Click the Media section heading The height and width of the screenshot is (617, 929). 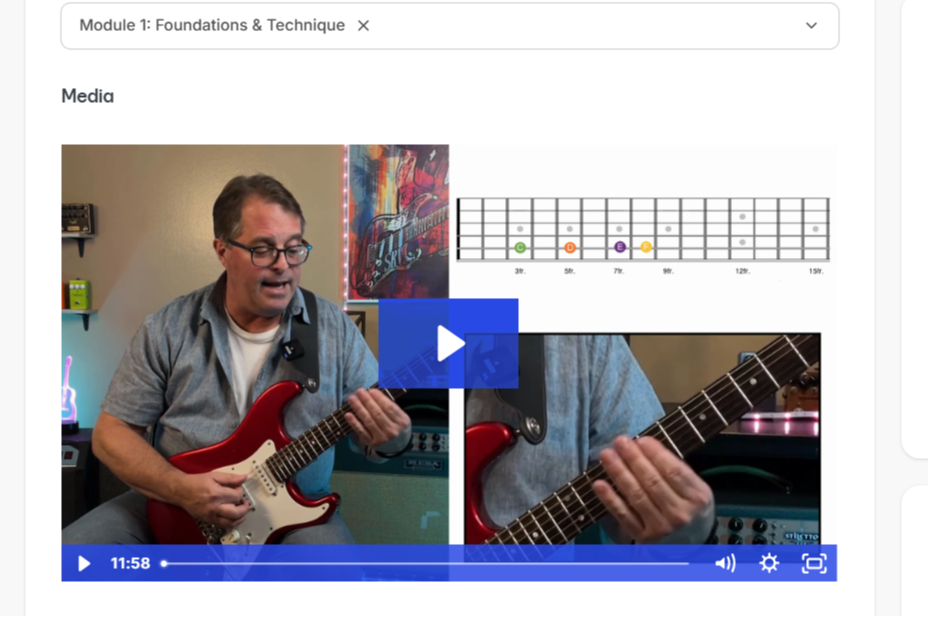click(88, 96)
